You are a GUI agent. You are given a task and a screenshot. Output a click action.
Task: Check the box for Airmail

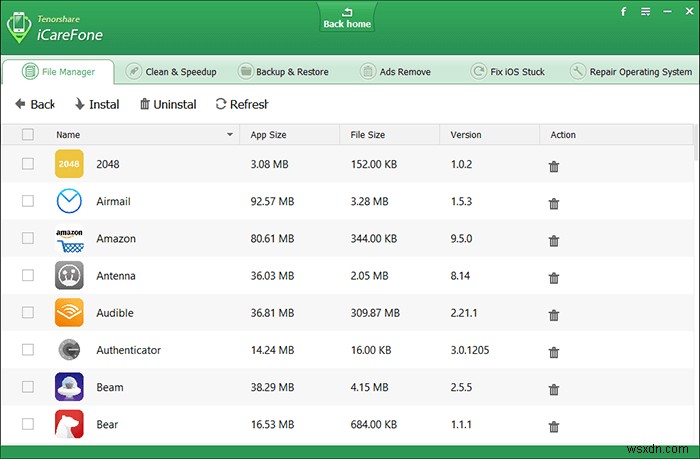click(28, 201)
